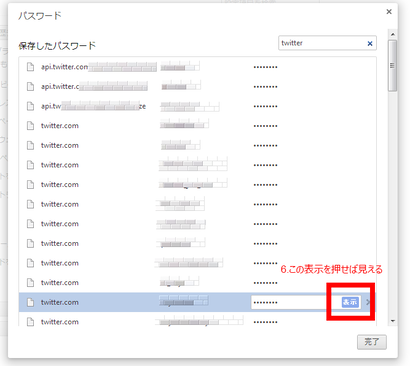410x366 pixels.
Task: Clear the twitter search with the blue X
Action: 370,43
